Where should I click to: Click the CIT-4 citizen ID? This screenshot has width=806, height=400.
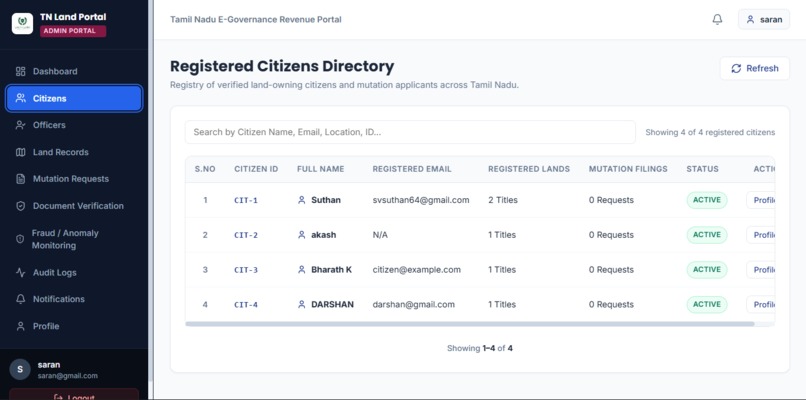[246, 305]
